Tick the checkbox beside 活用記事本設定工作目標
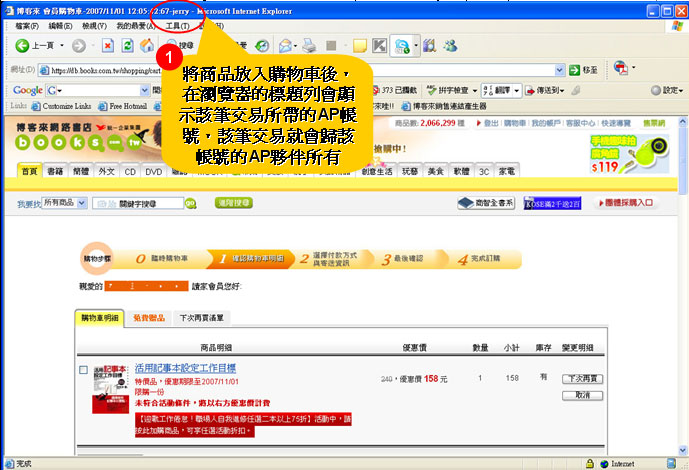 [x=83, y=370]
